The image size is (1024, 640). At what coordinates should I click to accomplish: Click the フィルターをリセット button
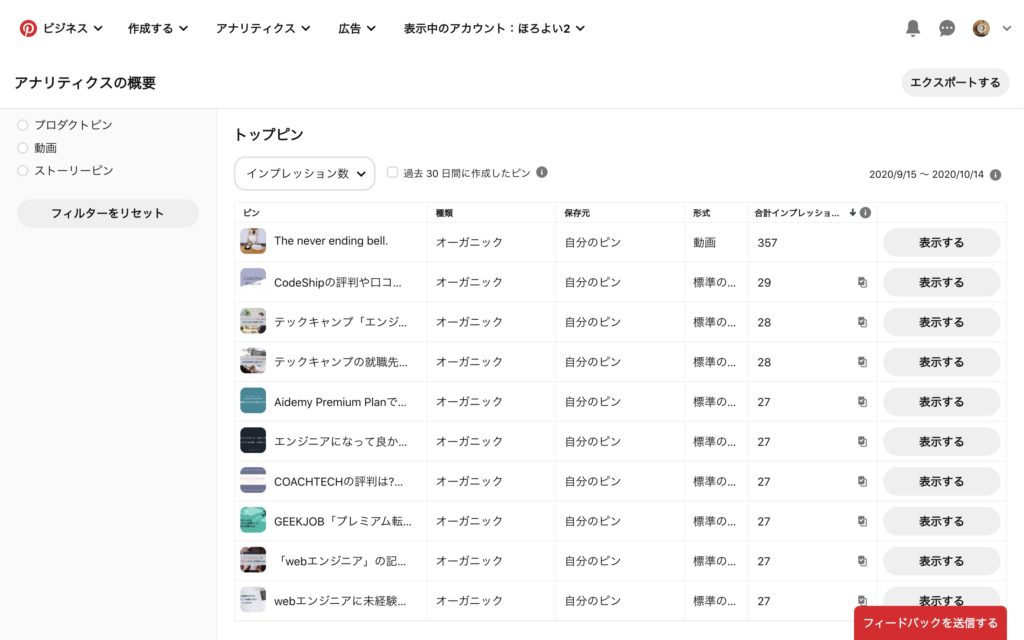[x=108, y=213]
